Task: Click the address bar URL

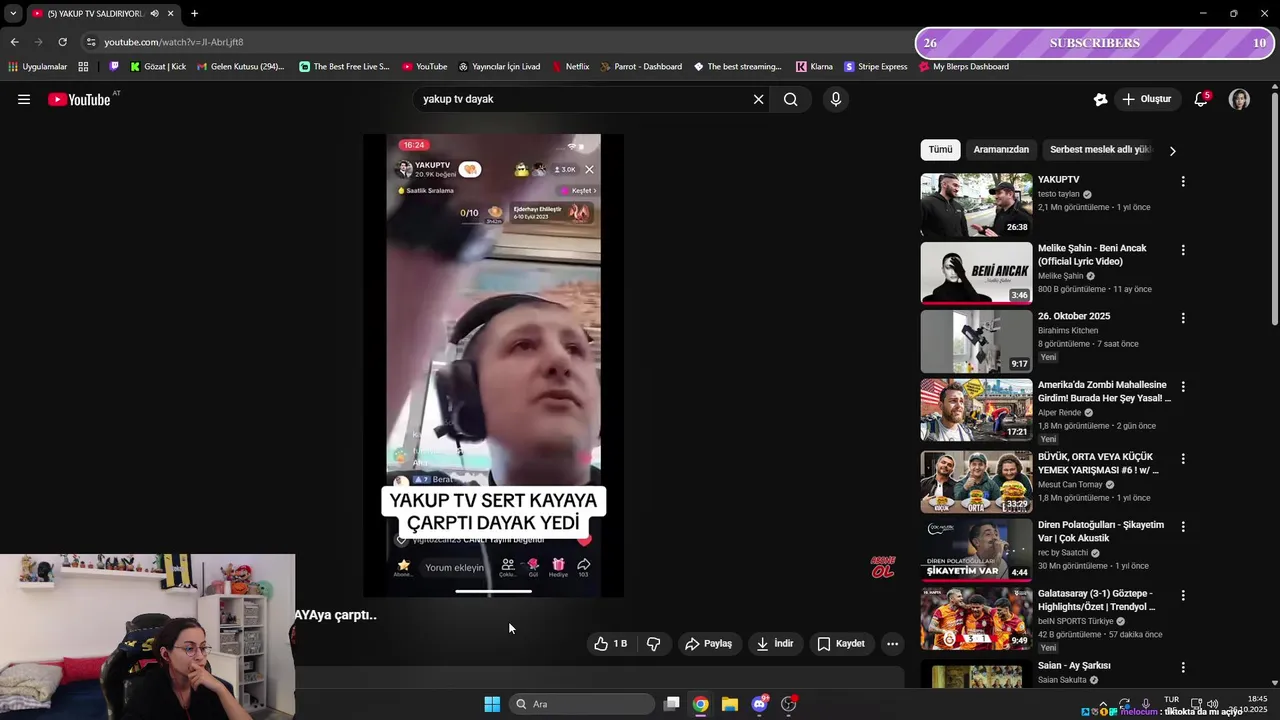Action: [x=174, y=42]
